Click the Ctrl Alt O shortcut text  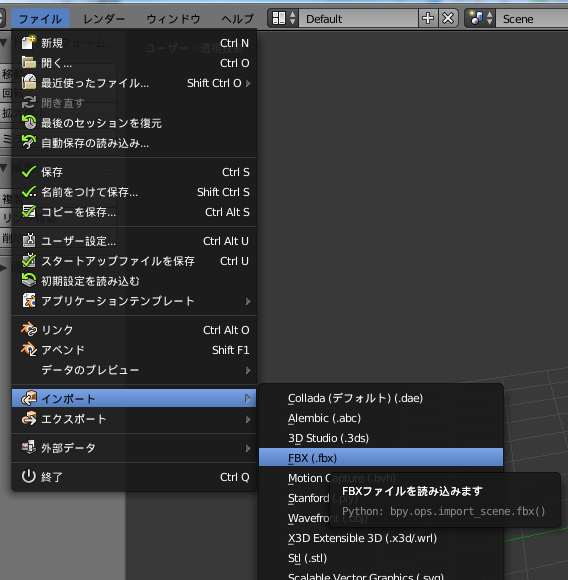[226, 330]
